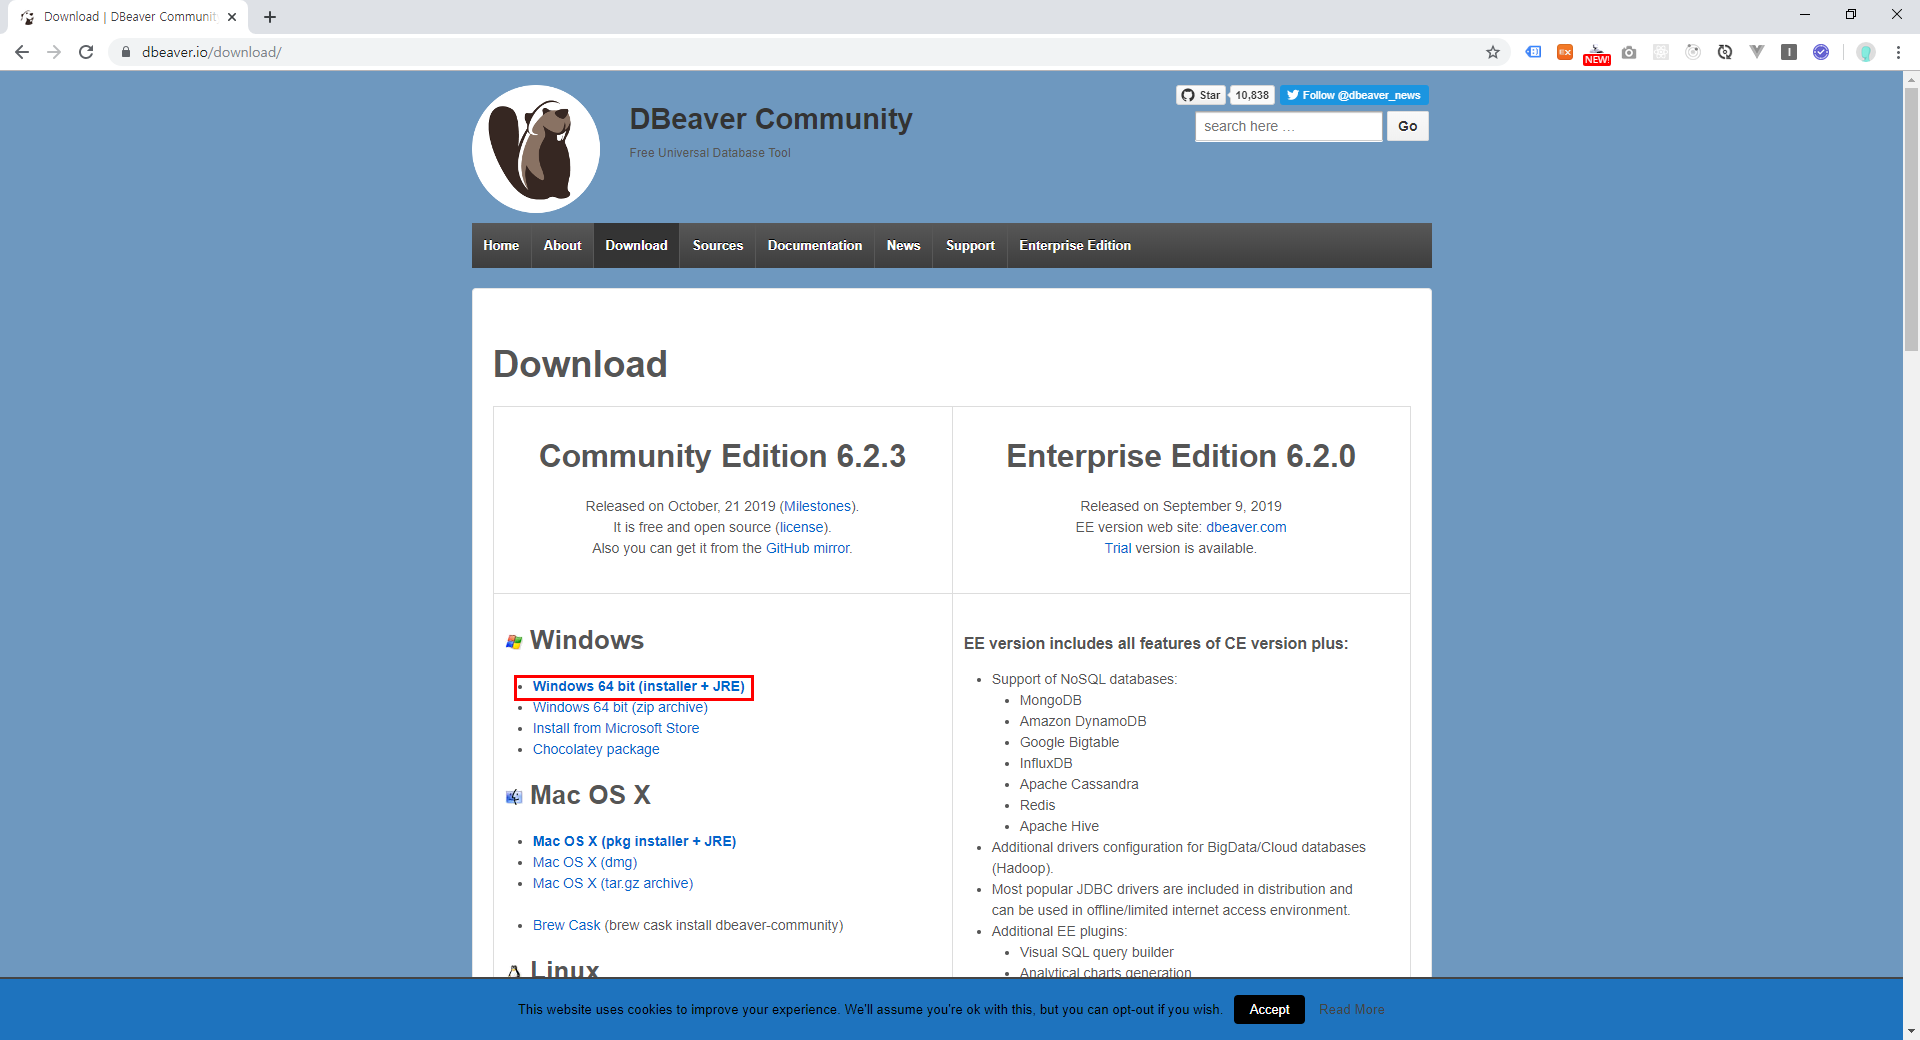Open the 10,838 GitHub star count

point(1252,95)
